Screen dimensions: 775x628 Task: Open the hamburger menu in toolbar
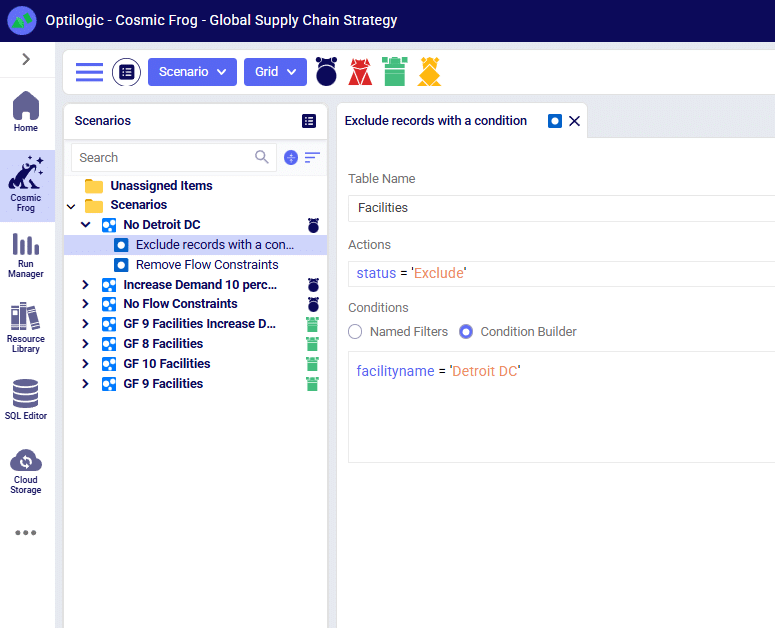[89, 72]
